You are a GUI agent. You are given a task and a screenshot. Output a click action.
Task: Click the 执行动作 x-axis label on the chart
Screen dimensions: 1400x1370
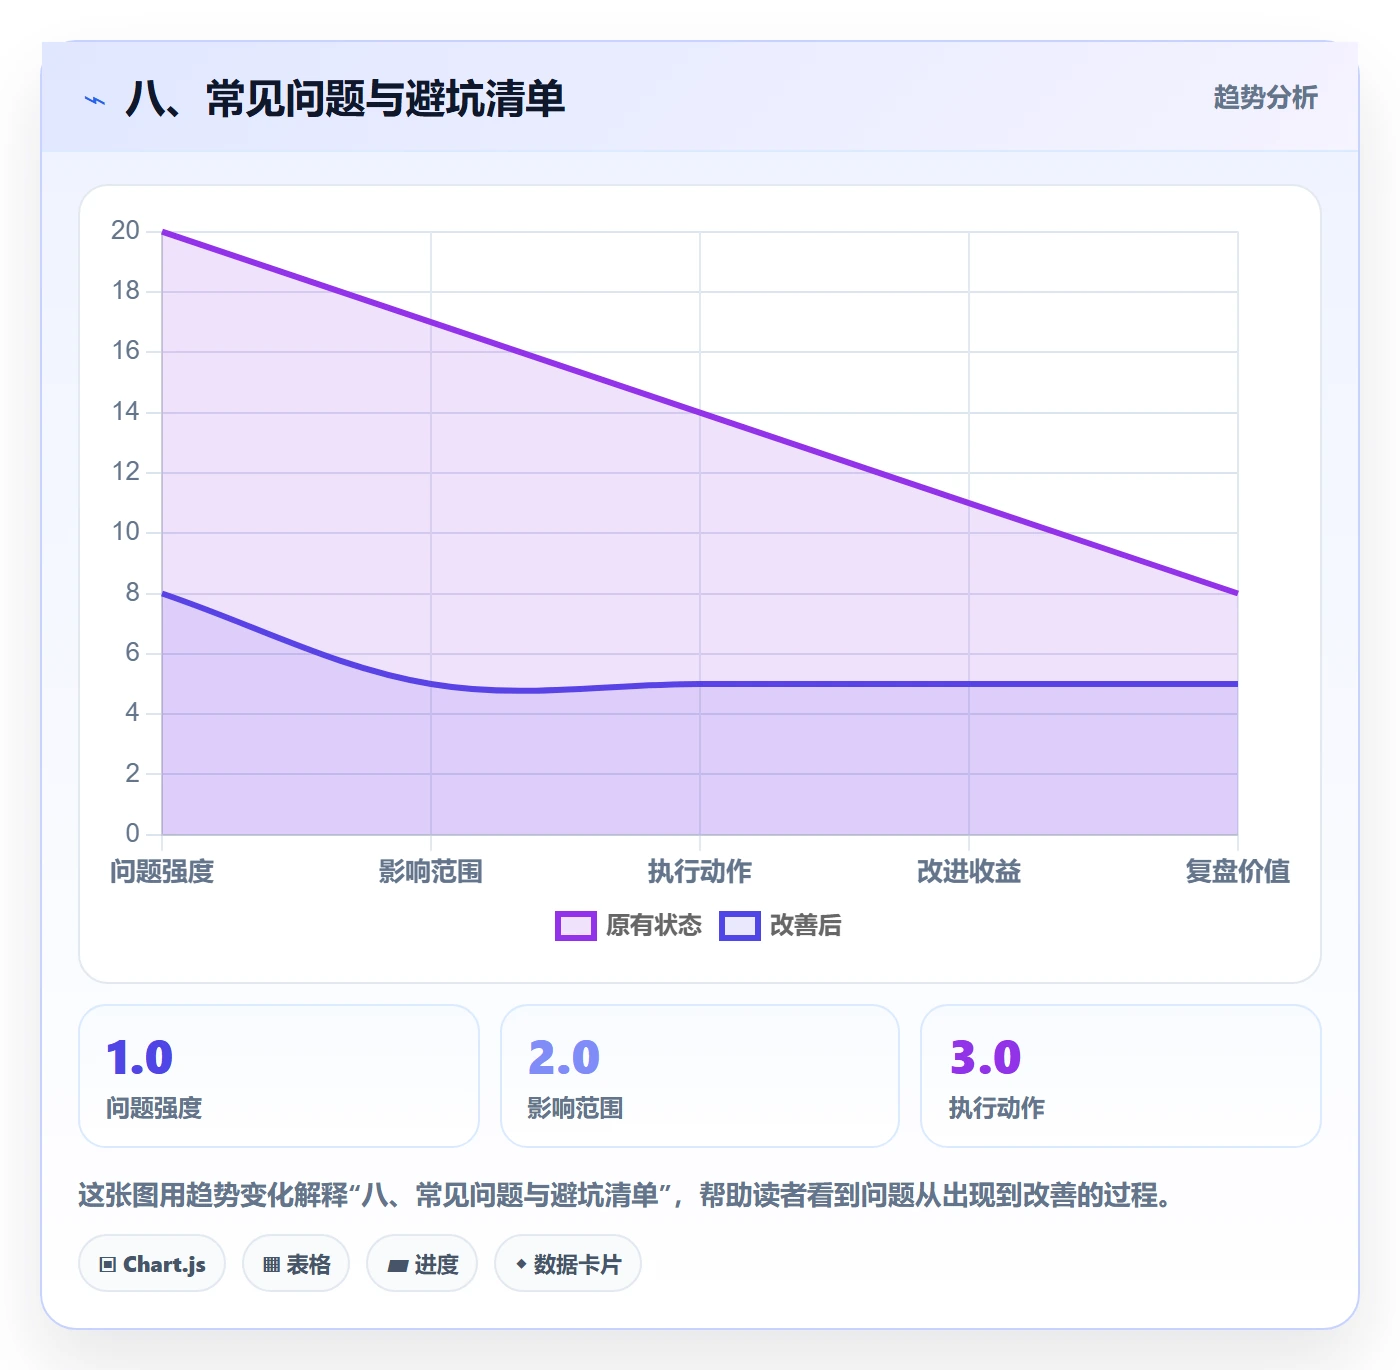point(700,872)
